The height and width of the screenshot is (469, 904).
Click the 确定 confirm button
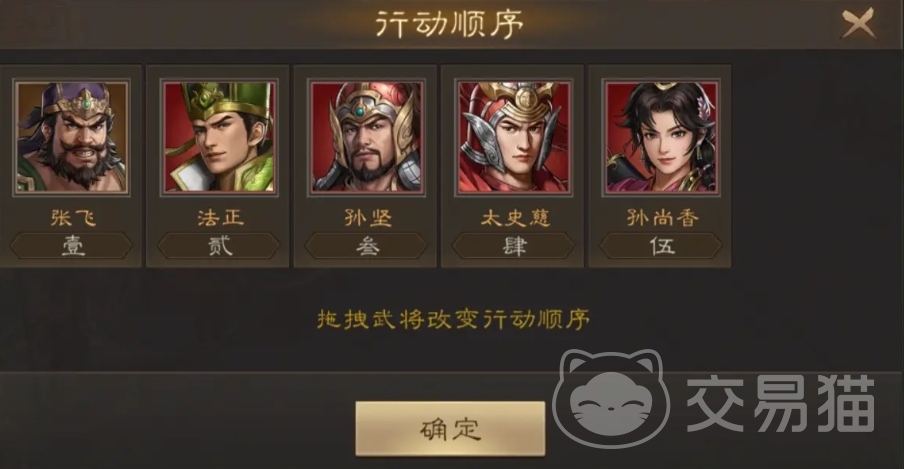pos(450,429)
